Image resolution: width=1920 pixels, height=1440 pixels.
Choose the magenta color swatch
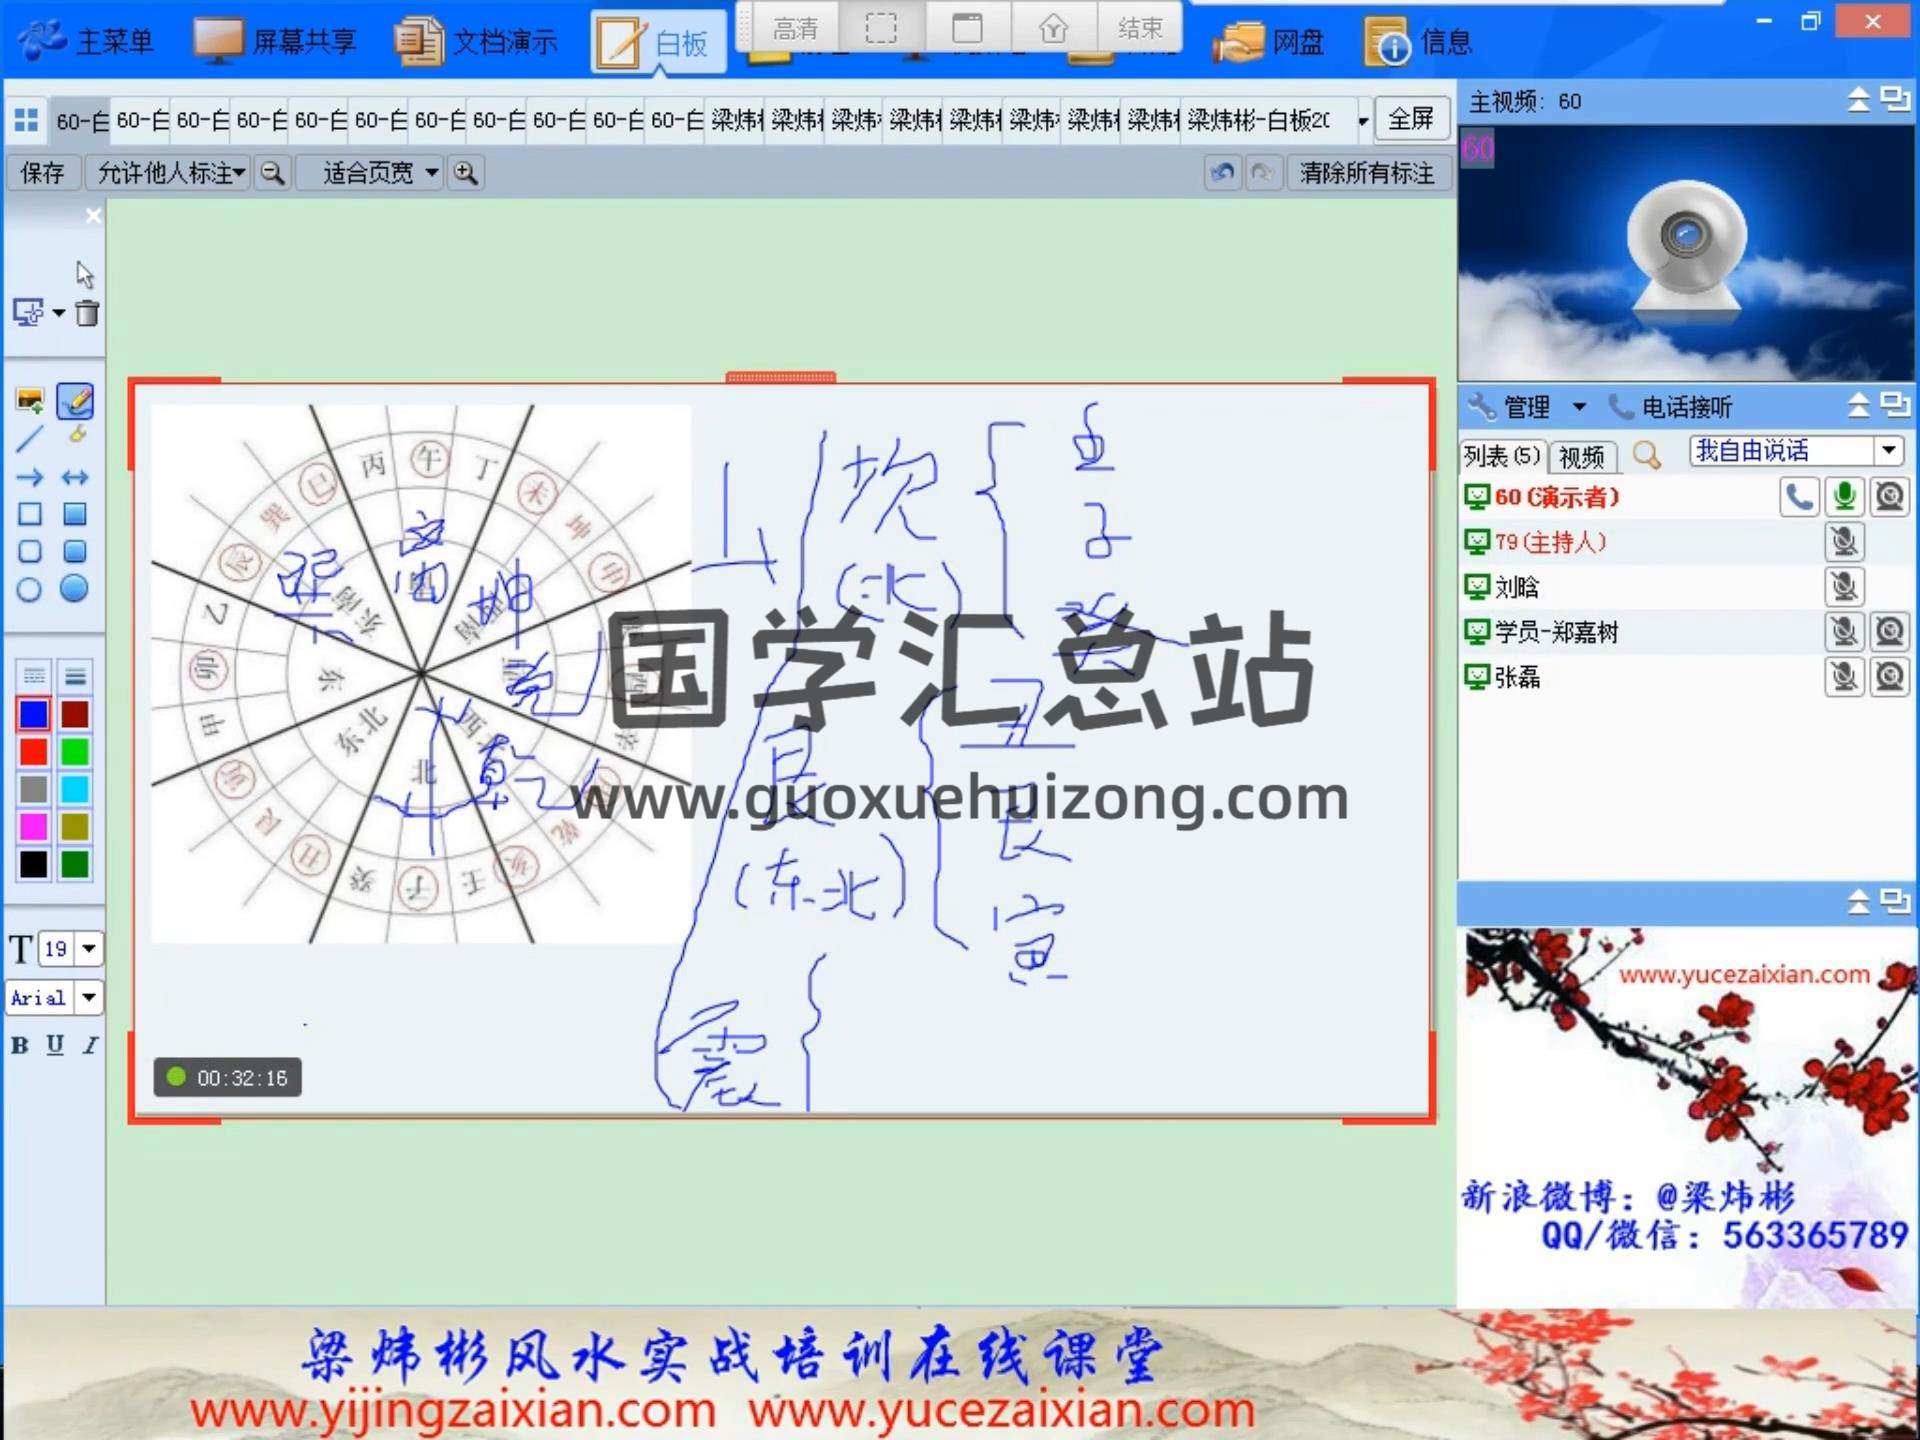(33, 827)
